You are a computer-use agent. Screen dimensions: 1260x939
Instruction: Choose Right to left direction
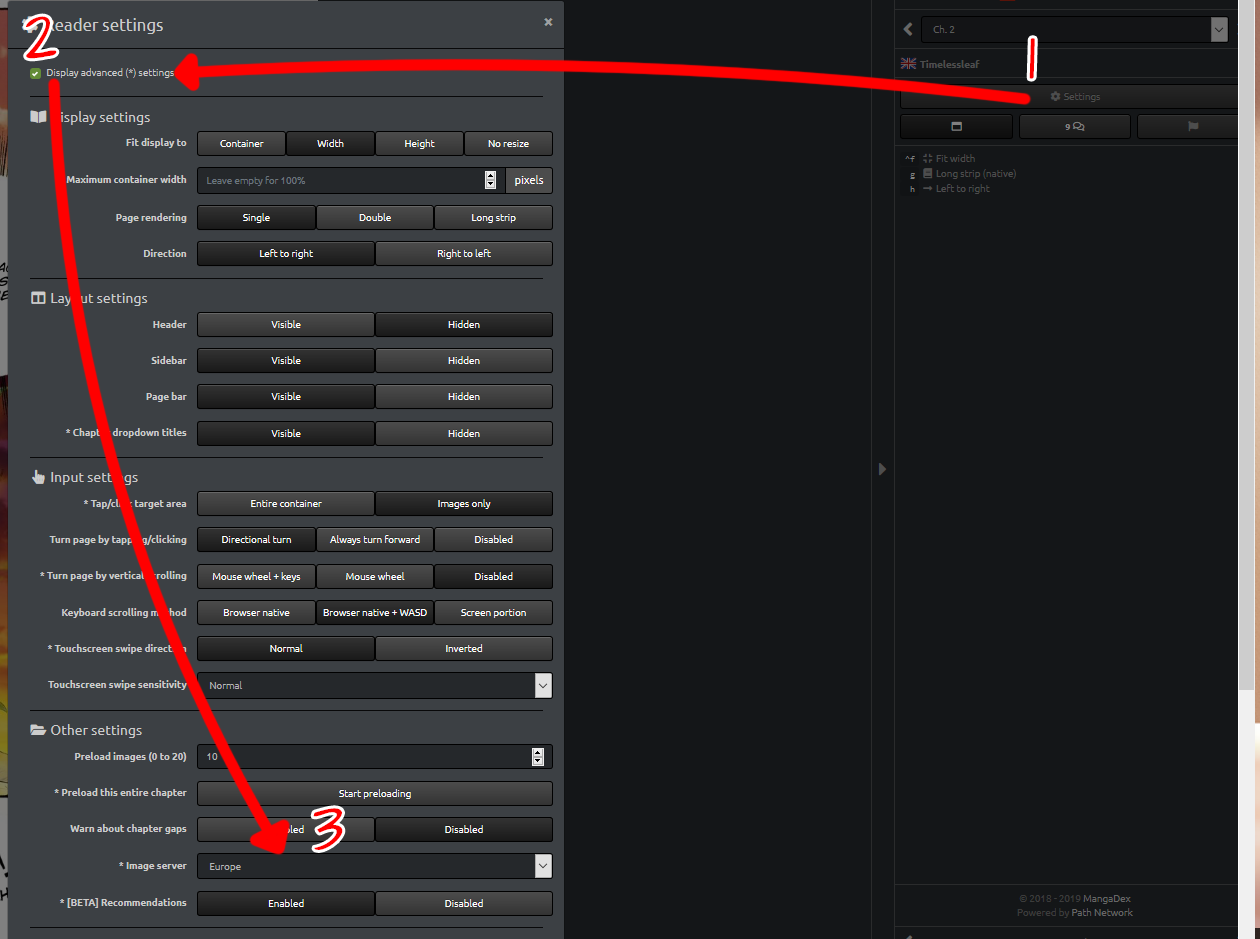pyautogui.click(x=464, y=253)
